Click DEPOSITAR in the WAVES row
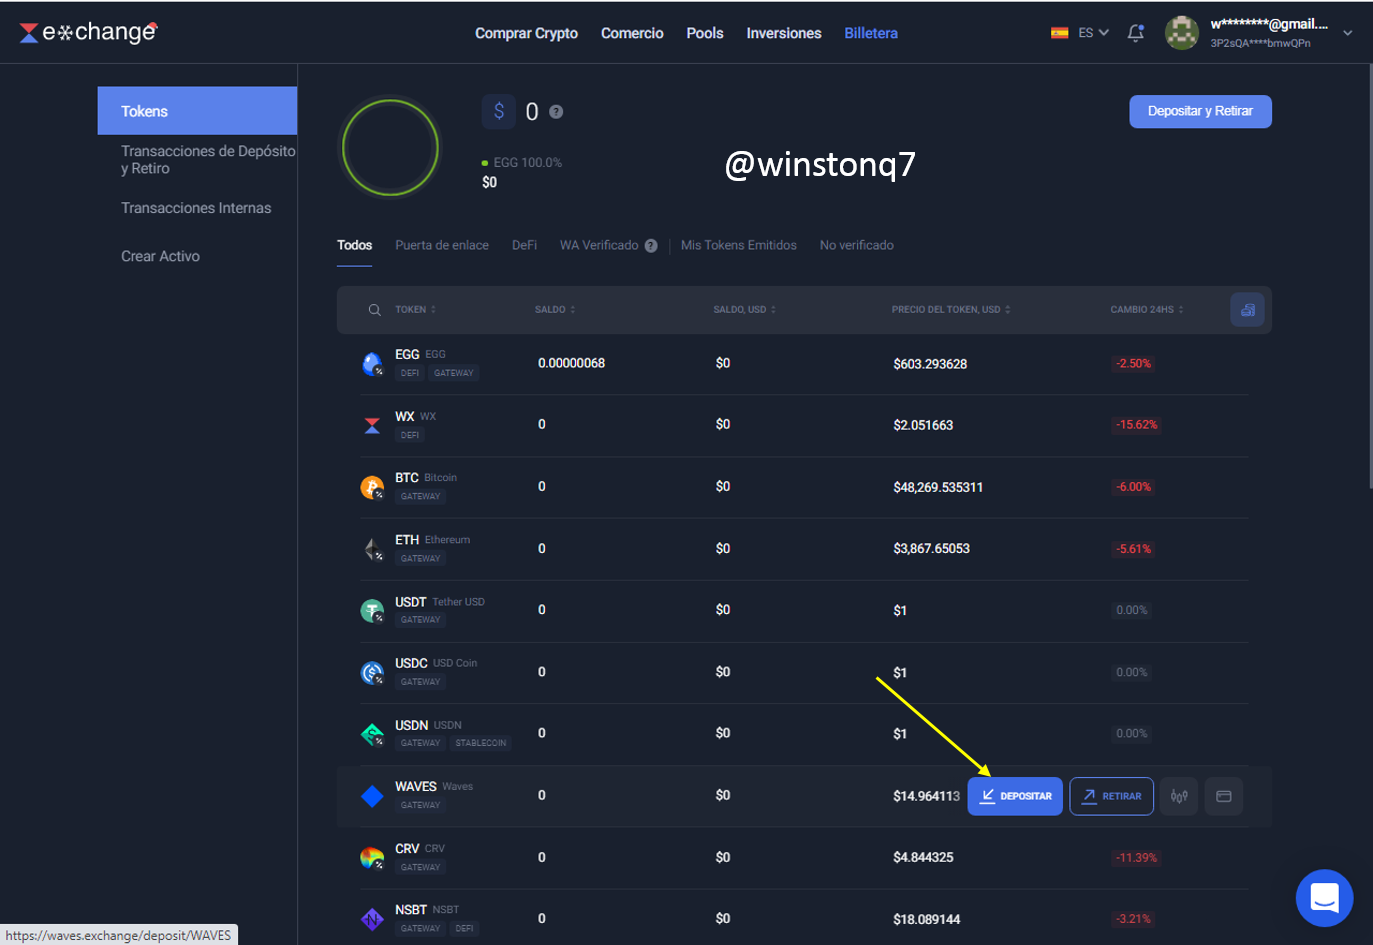Image resolution: width=1373 pixels, height=945 pixels. tap(1015, 796)
